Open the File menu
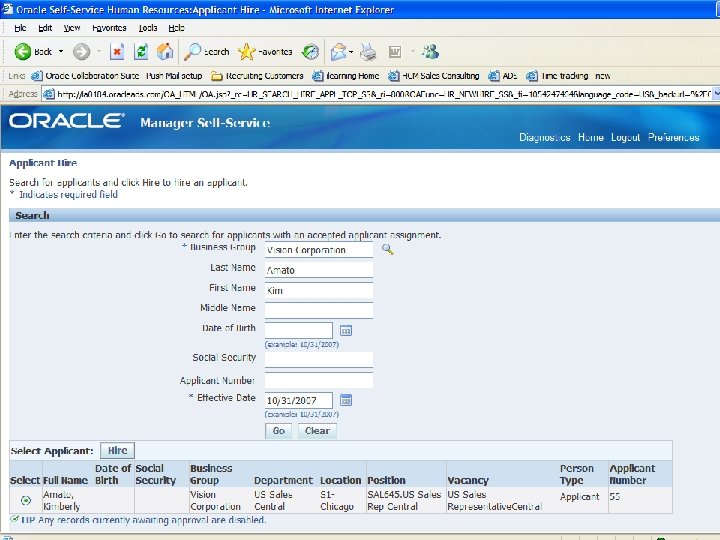The width and height of the screenshot is (720, 540). click(20, 28)
